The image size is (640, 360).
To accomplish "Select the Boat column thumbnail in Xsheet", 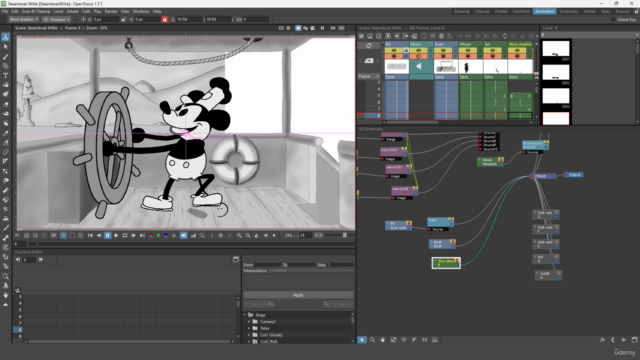I will [x=446, y=67].
